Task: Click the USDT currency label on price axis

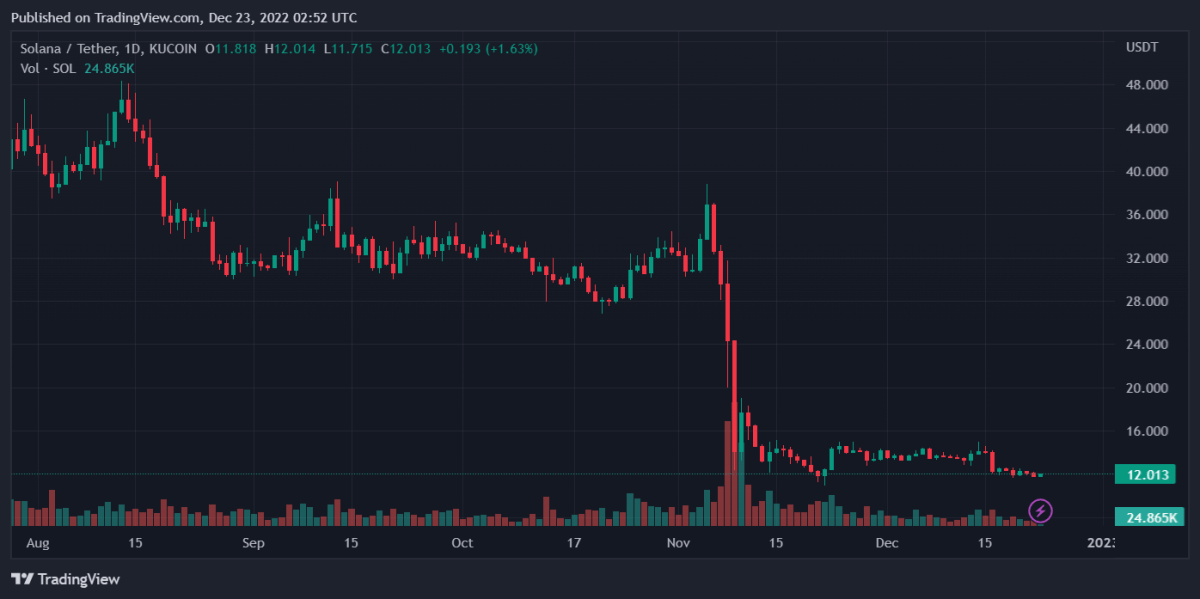Action: pyautogui.click(x=1142, y=48)
